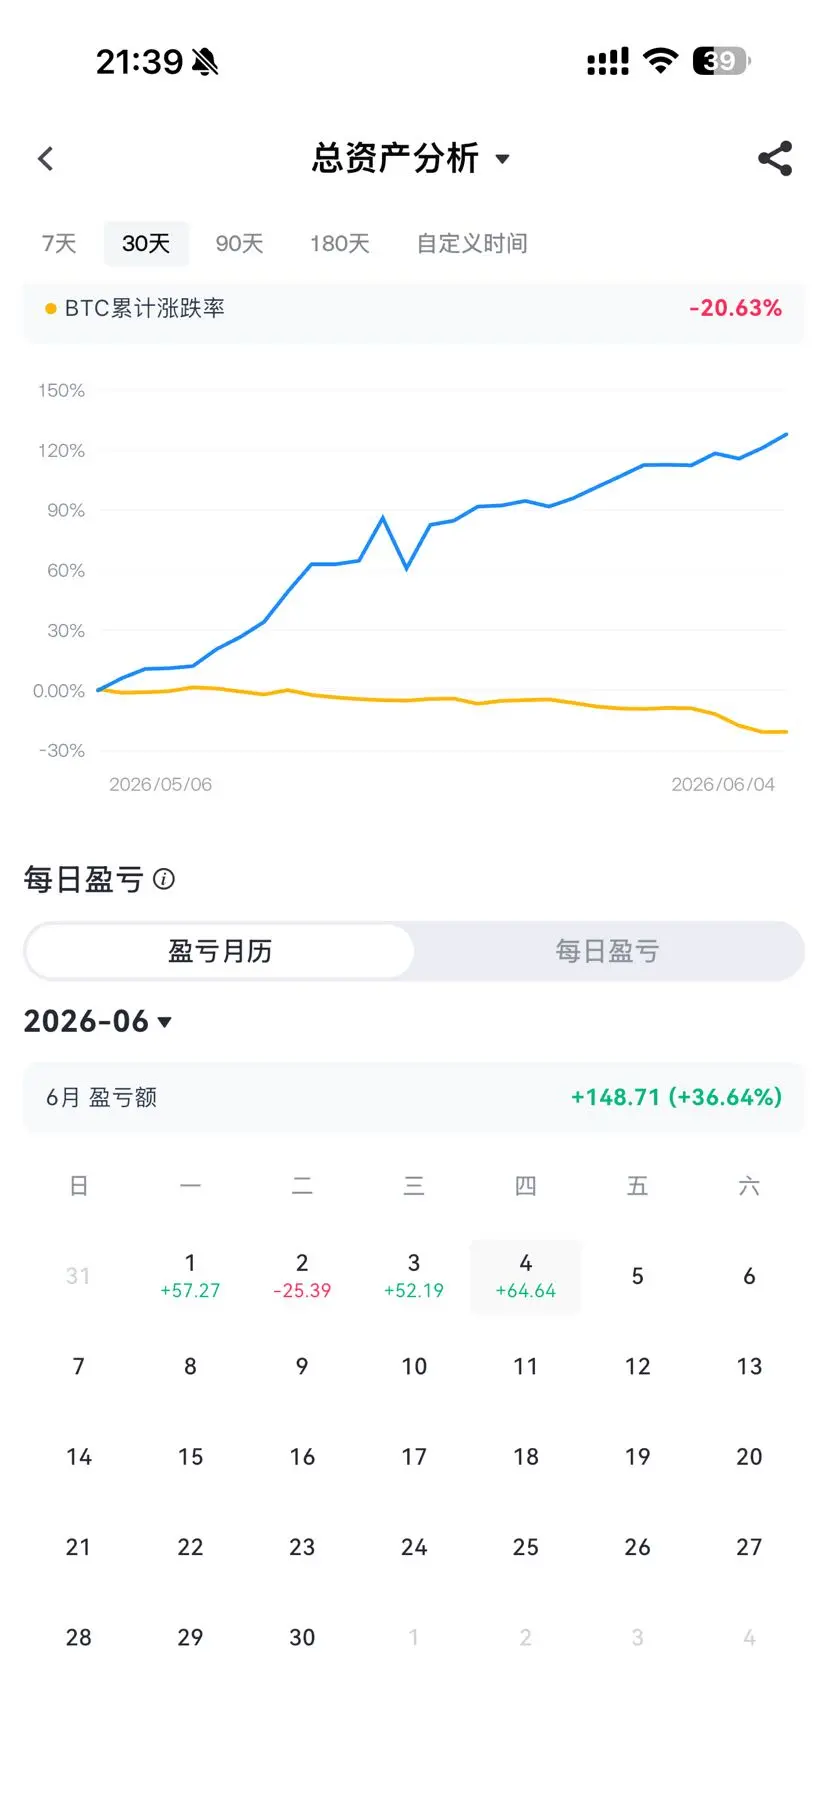Switch to the 每日盈亏 list view
This screenshot has height=1800, width=828.
click(x=607, y=951)
